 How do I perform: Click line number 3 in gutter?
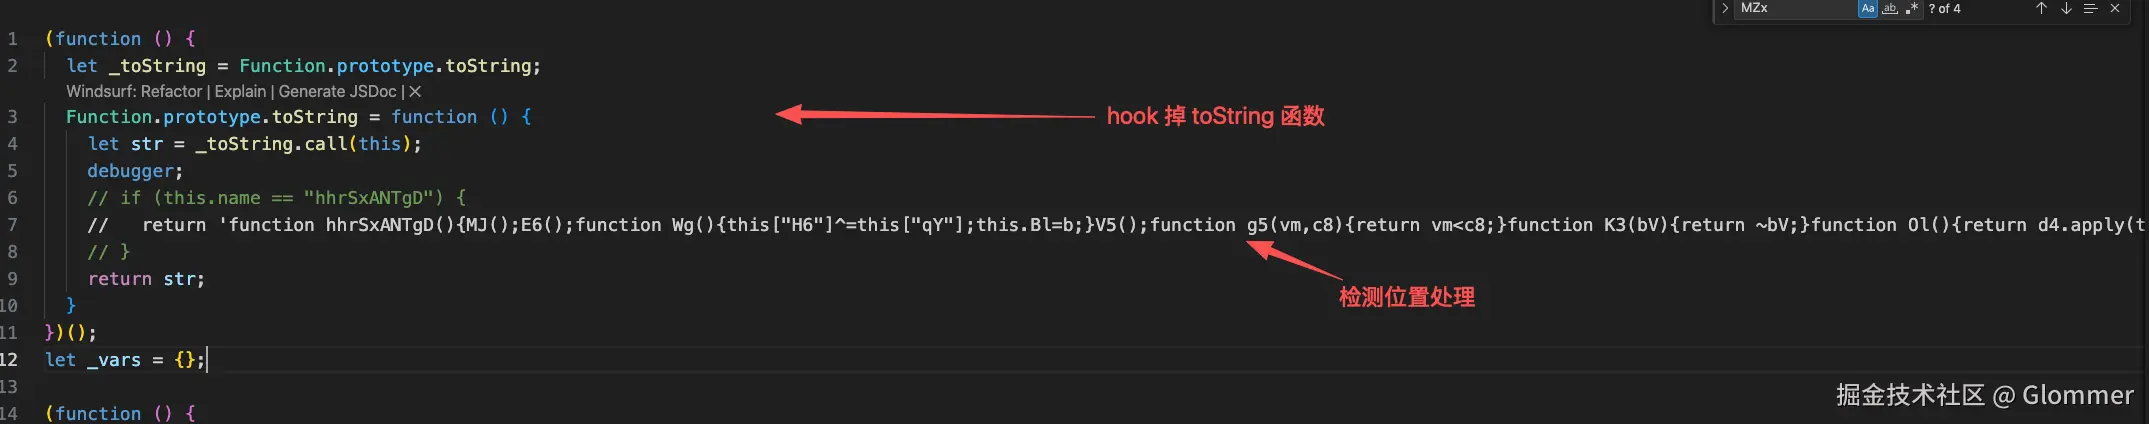click(12, 117)
